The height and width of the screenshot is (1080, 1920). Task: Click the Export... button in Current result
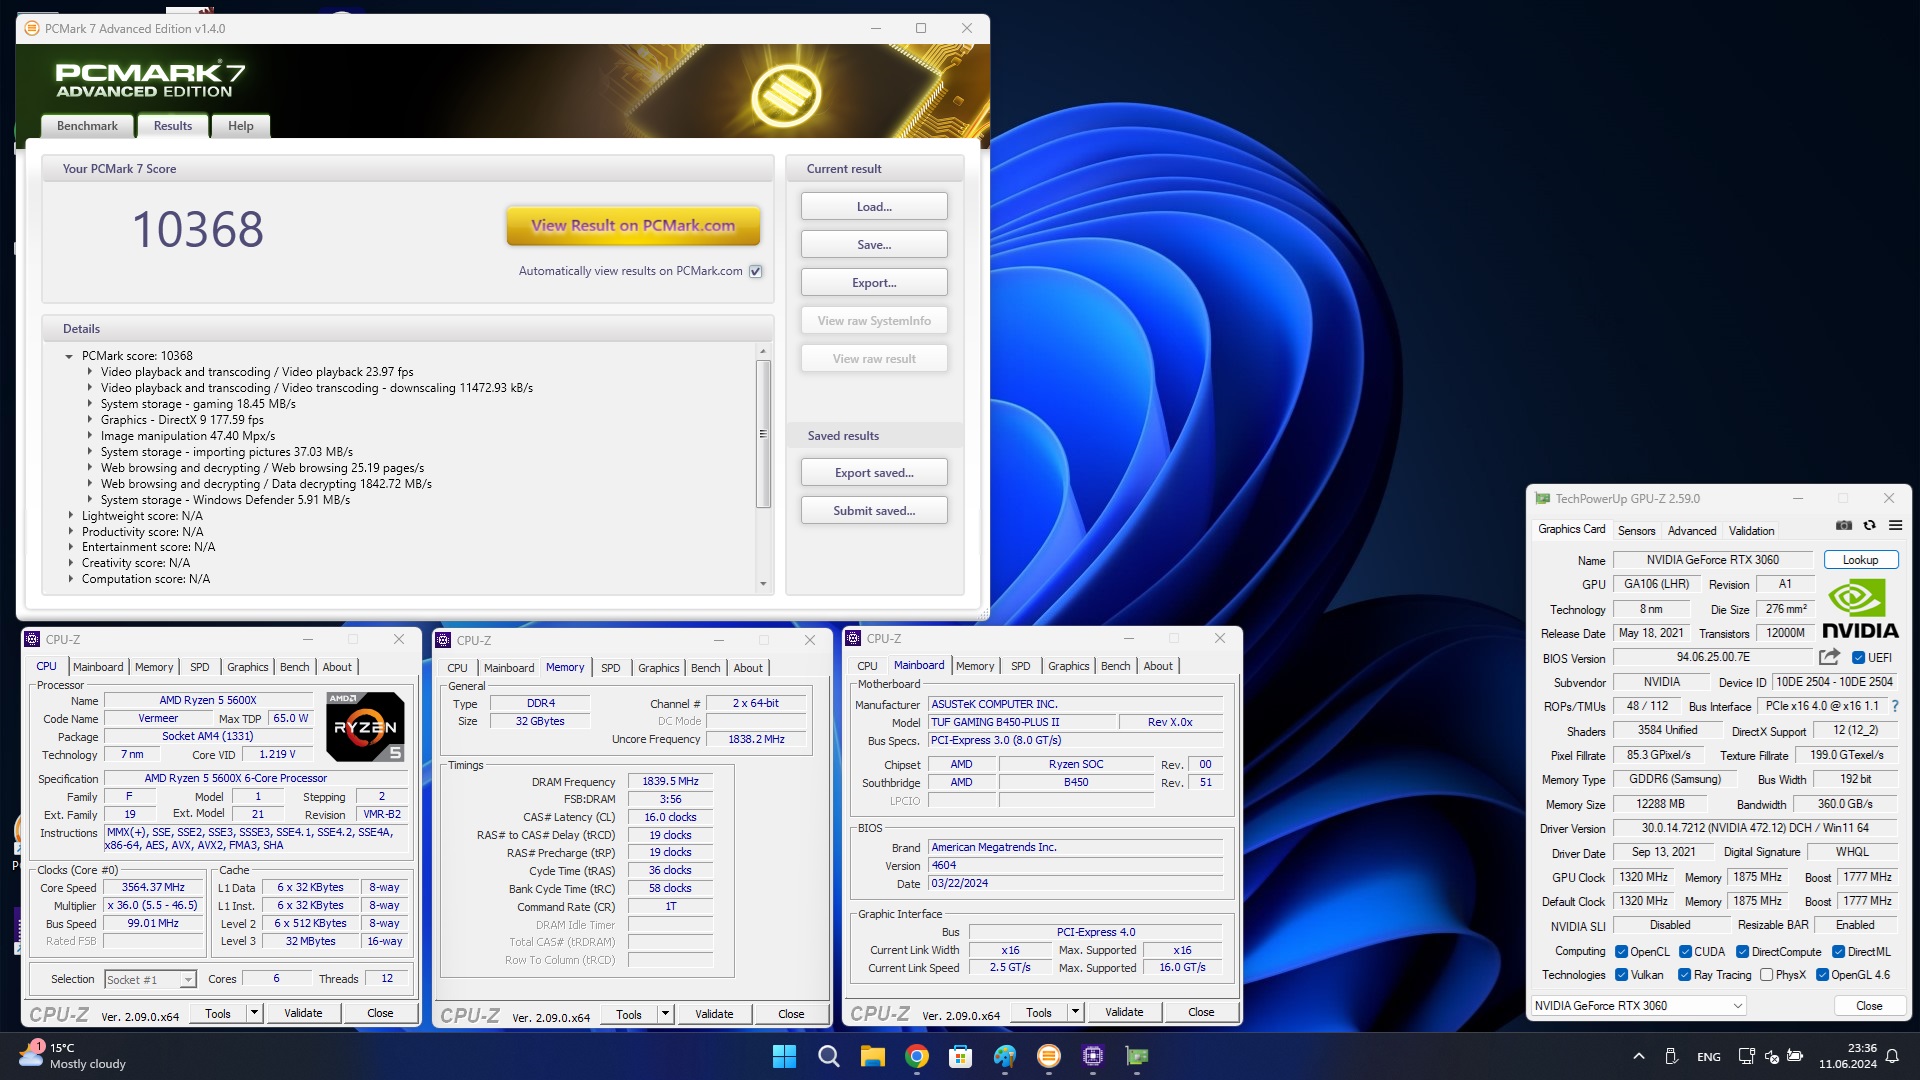click(874, 283)
